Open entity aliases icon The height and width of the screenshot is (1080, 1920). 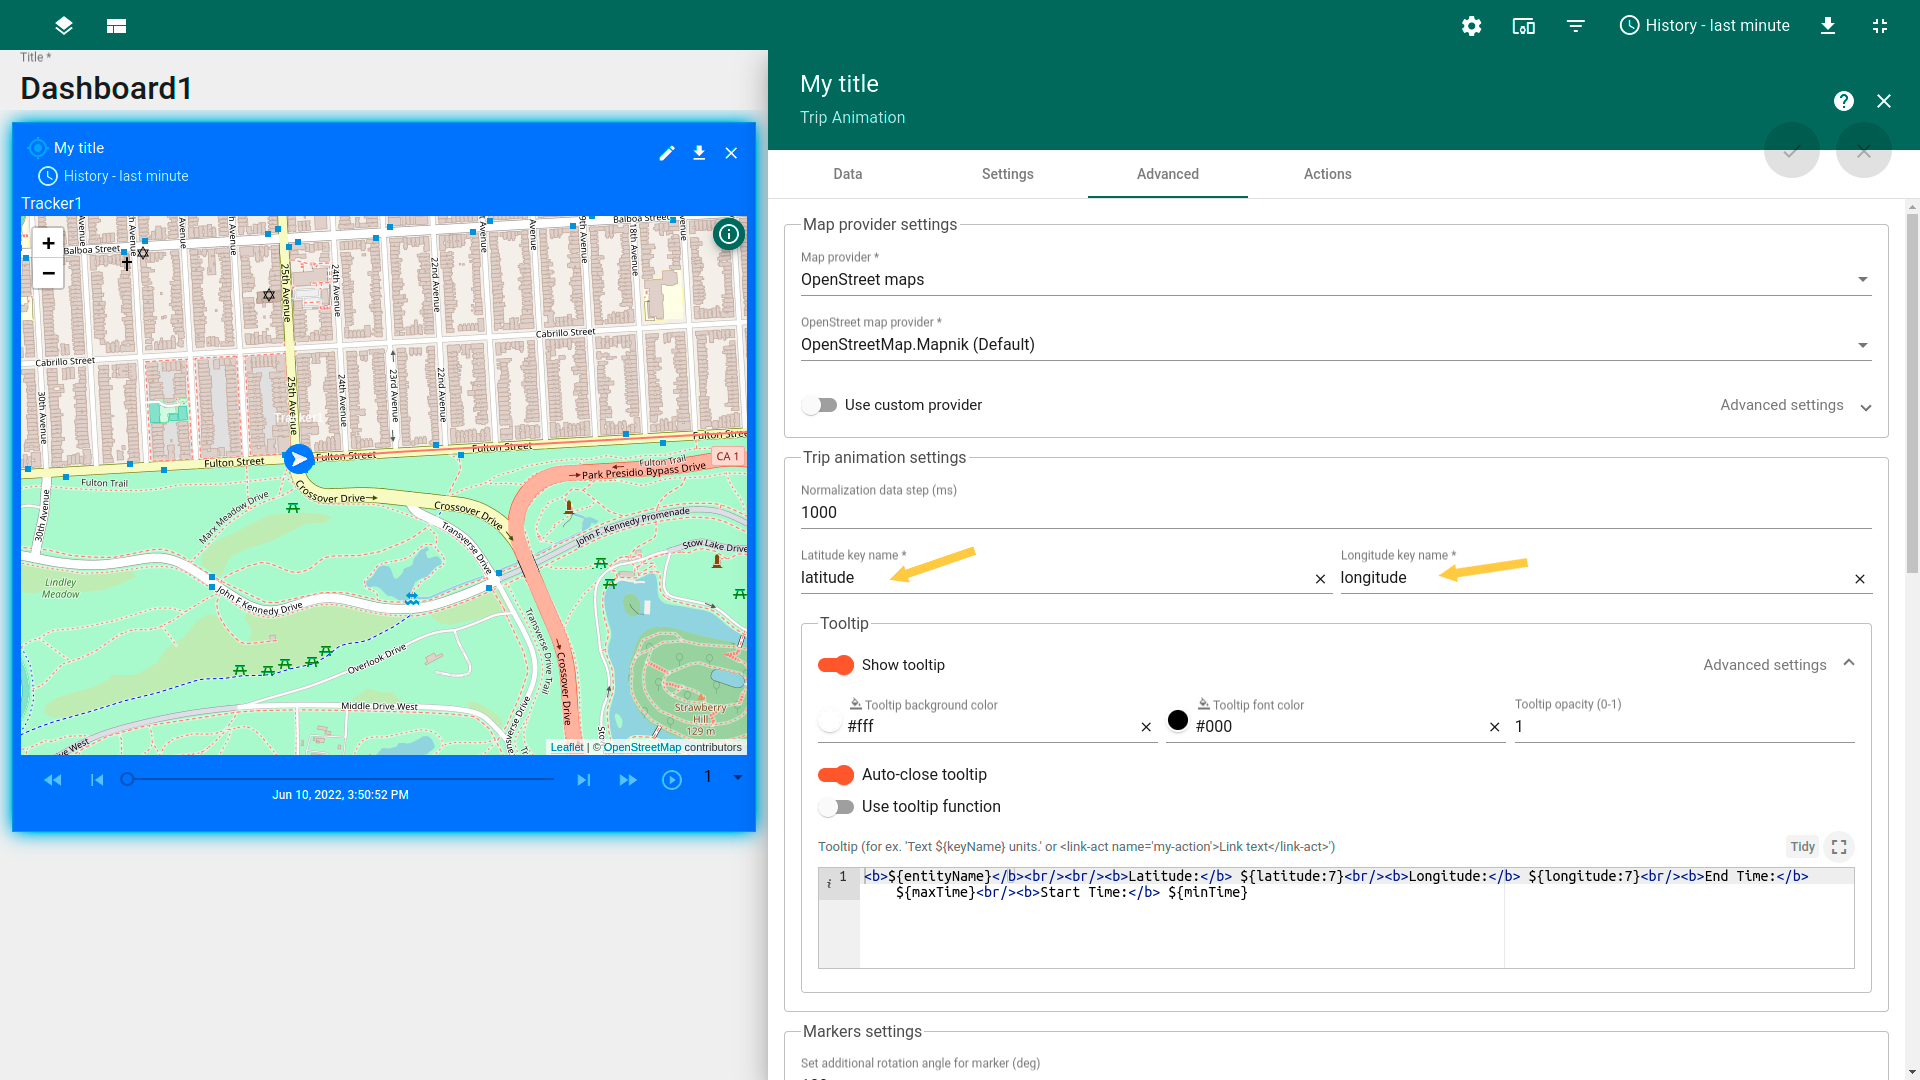click(x=1523, y=26)
